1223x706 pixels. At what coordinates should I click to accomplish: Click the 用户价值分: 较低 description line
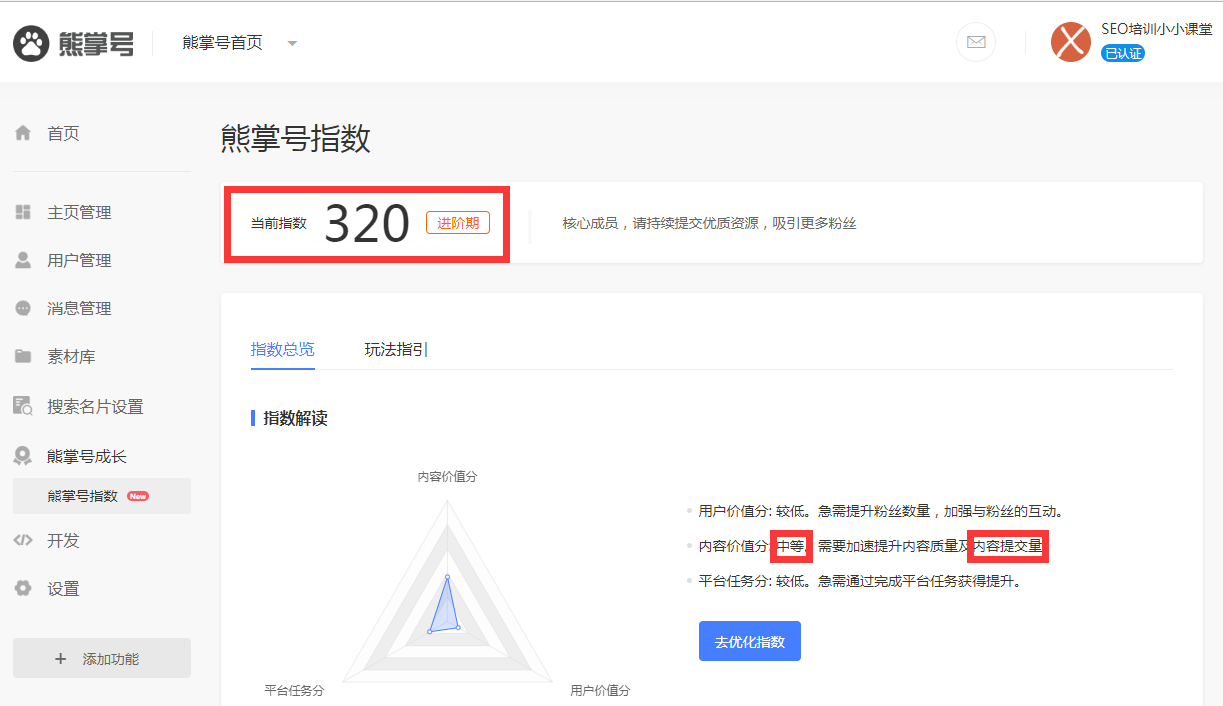pyautogui.click(x=880, y=511)
